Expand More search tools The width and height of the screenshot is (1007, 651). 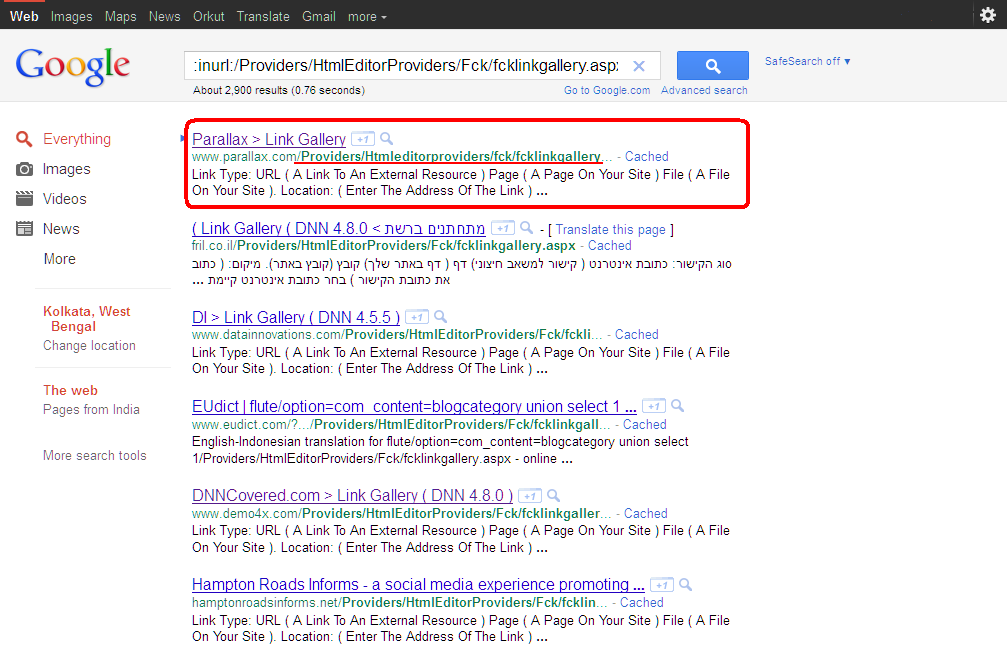coord(94,455)
